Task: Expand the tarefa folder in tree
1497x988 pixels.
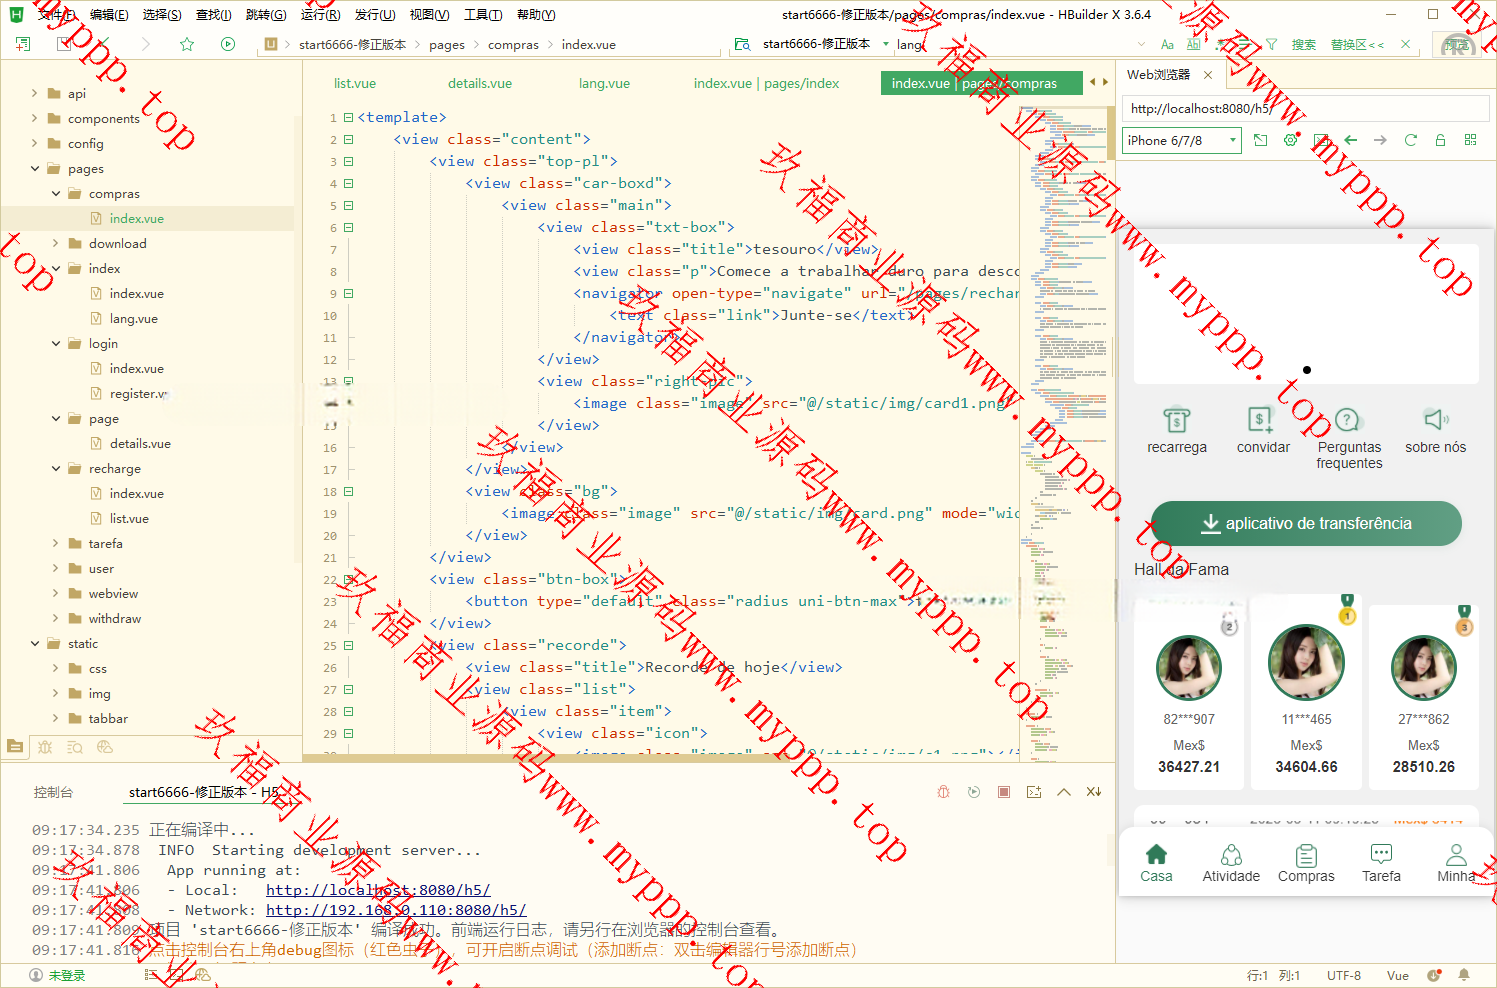Action: pos(56,544)
